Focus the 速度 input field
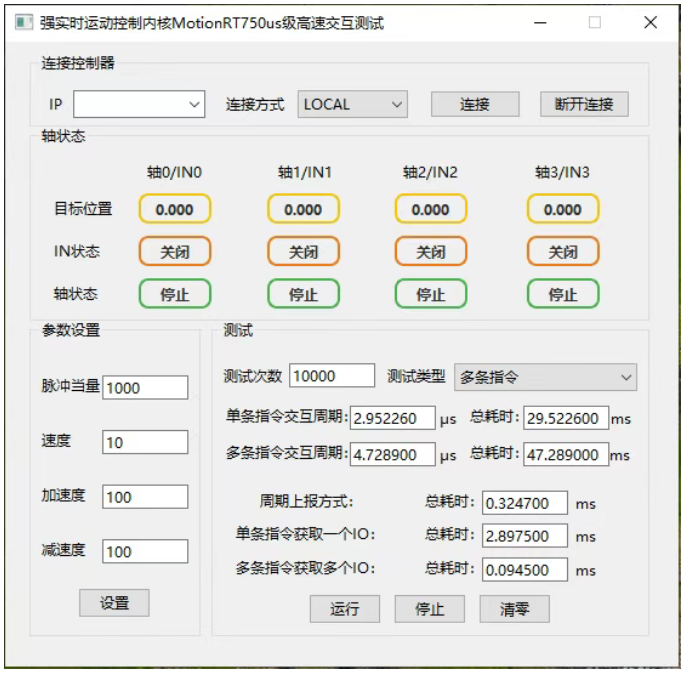The width and height of the screenshot is (684, 673). [x=145, y=442]
